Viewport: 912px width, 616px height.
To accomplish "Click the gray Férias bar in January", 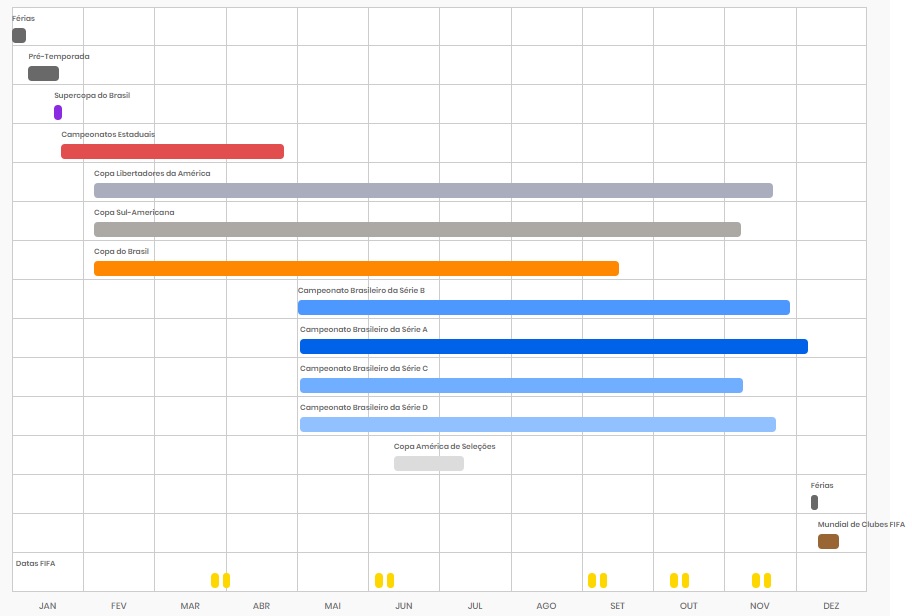I will 19,36.
